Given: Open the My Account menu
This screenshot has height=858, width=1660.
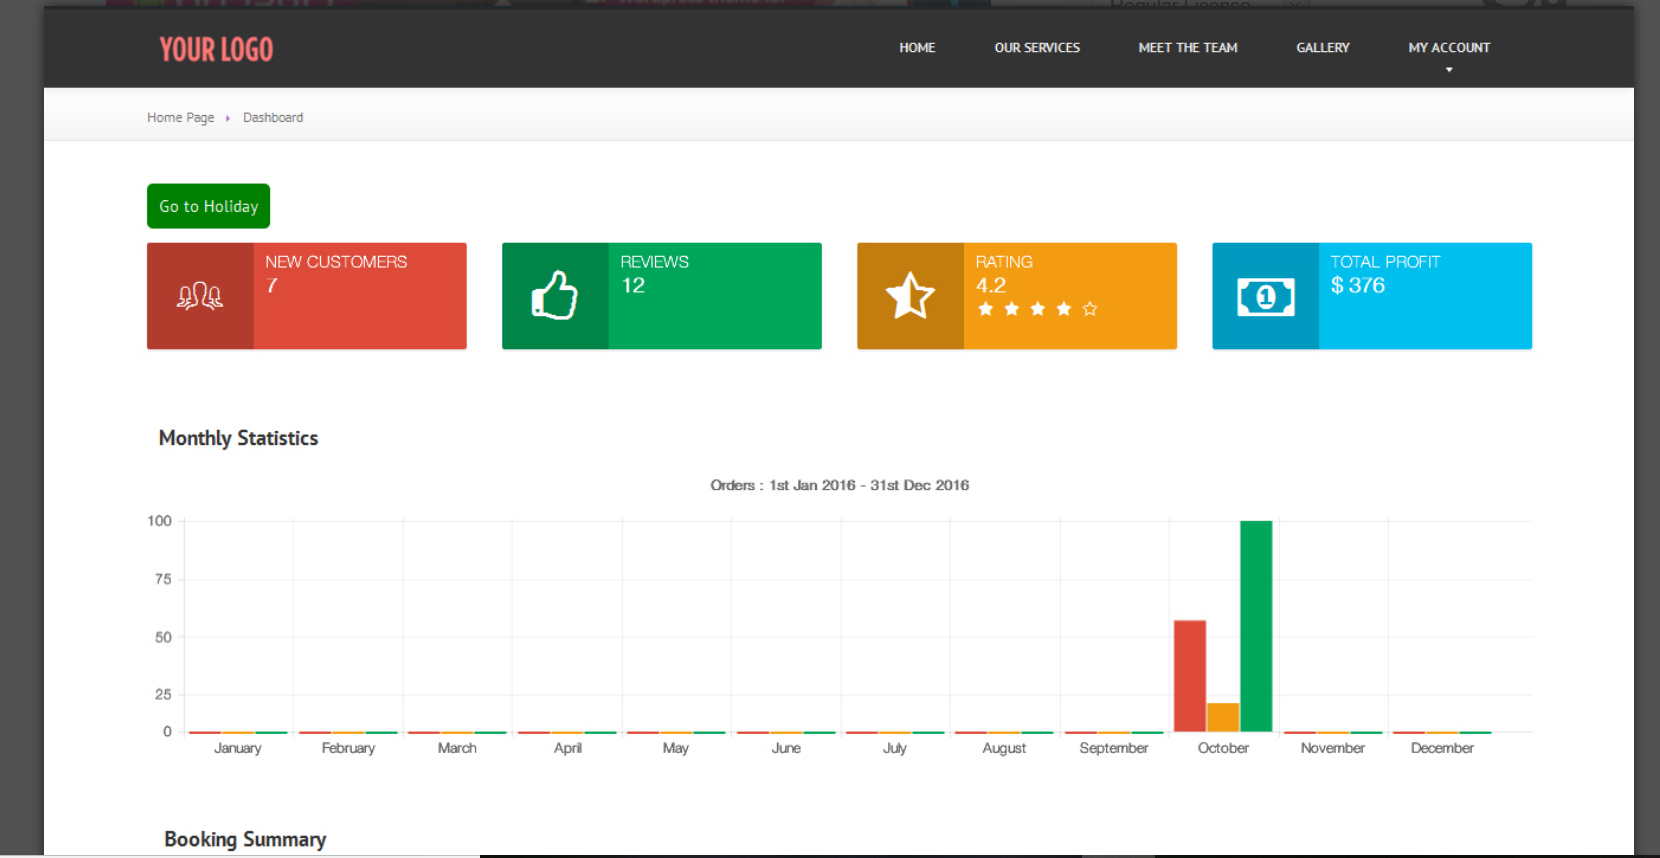Looking at the screenshot, I should tap(1449, 48).
